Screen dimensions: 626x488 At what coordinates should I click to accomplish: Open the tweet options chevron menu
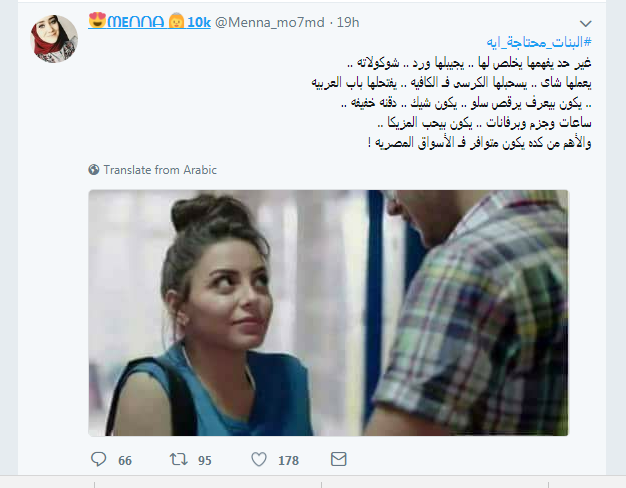585,24
